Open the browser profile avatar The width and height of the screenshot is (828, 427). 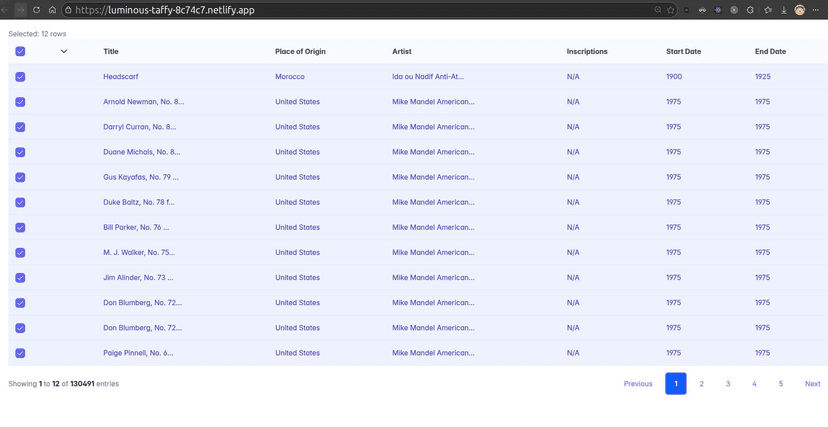coord(799,10)
